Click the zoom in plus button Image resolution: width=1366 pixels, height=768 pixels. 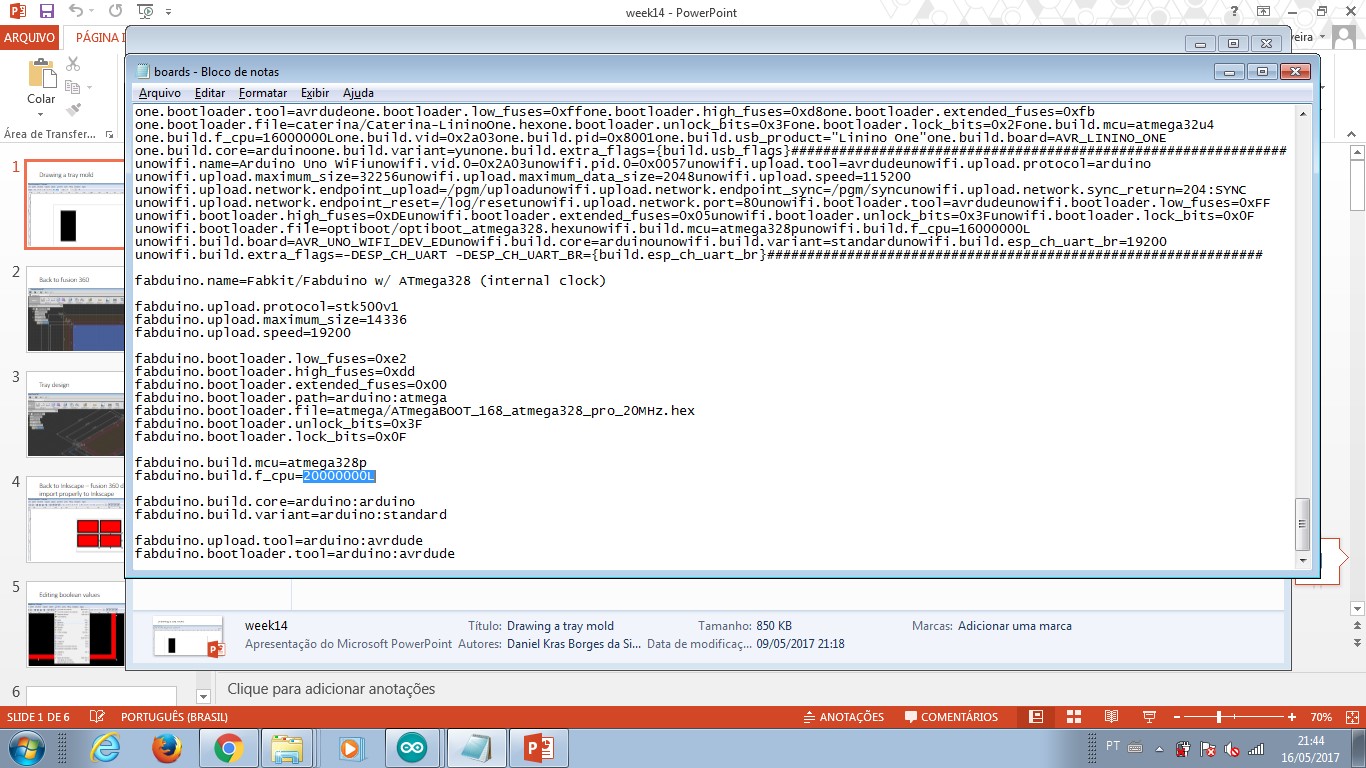point(1292,717)
